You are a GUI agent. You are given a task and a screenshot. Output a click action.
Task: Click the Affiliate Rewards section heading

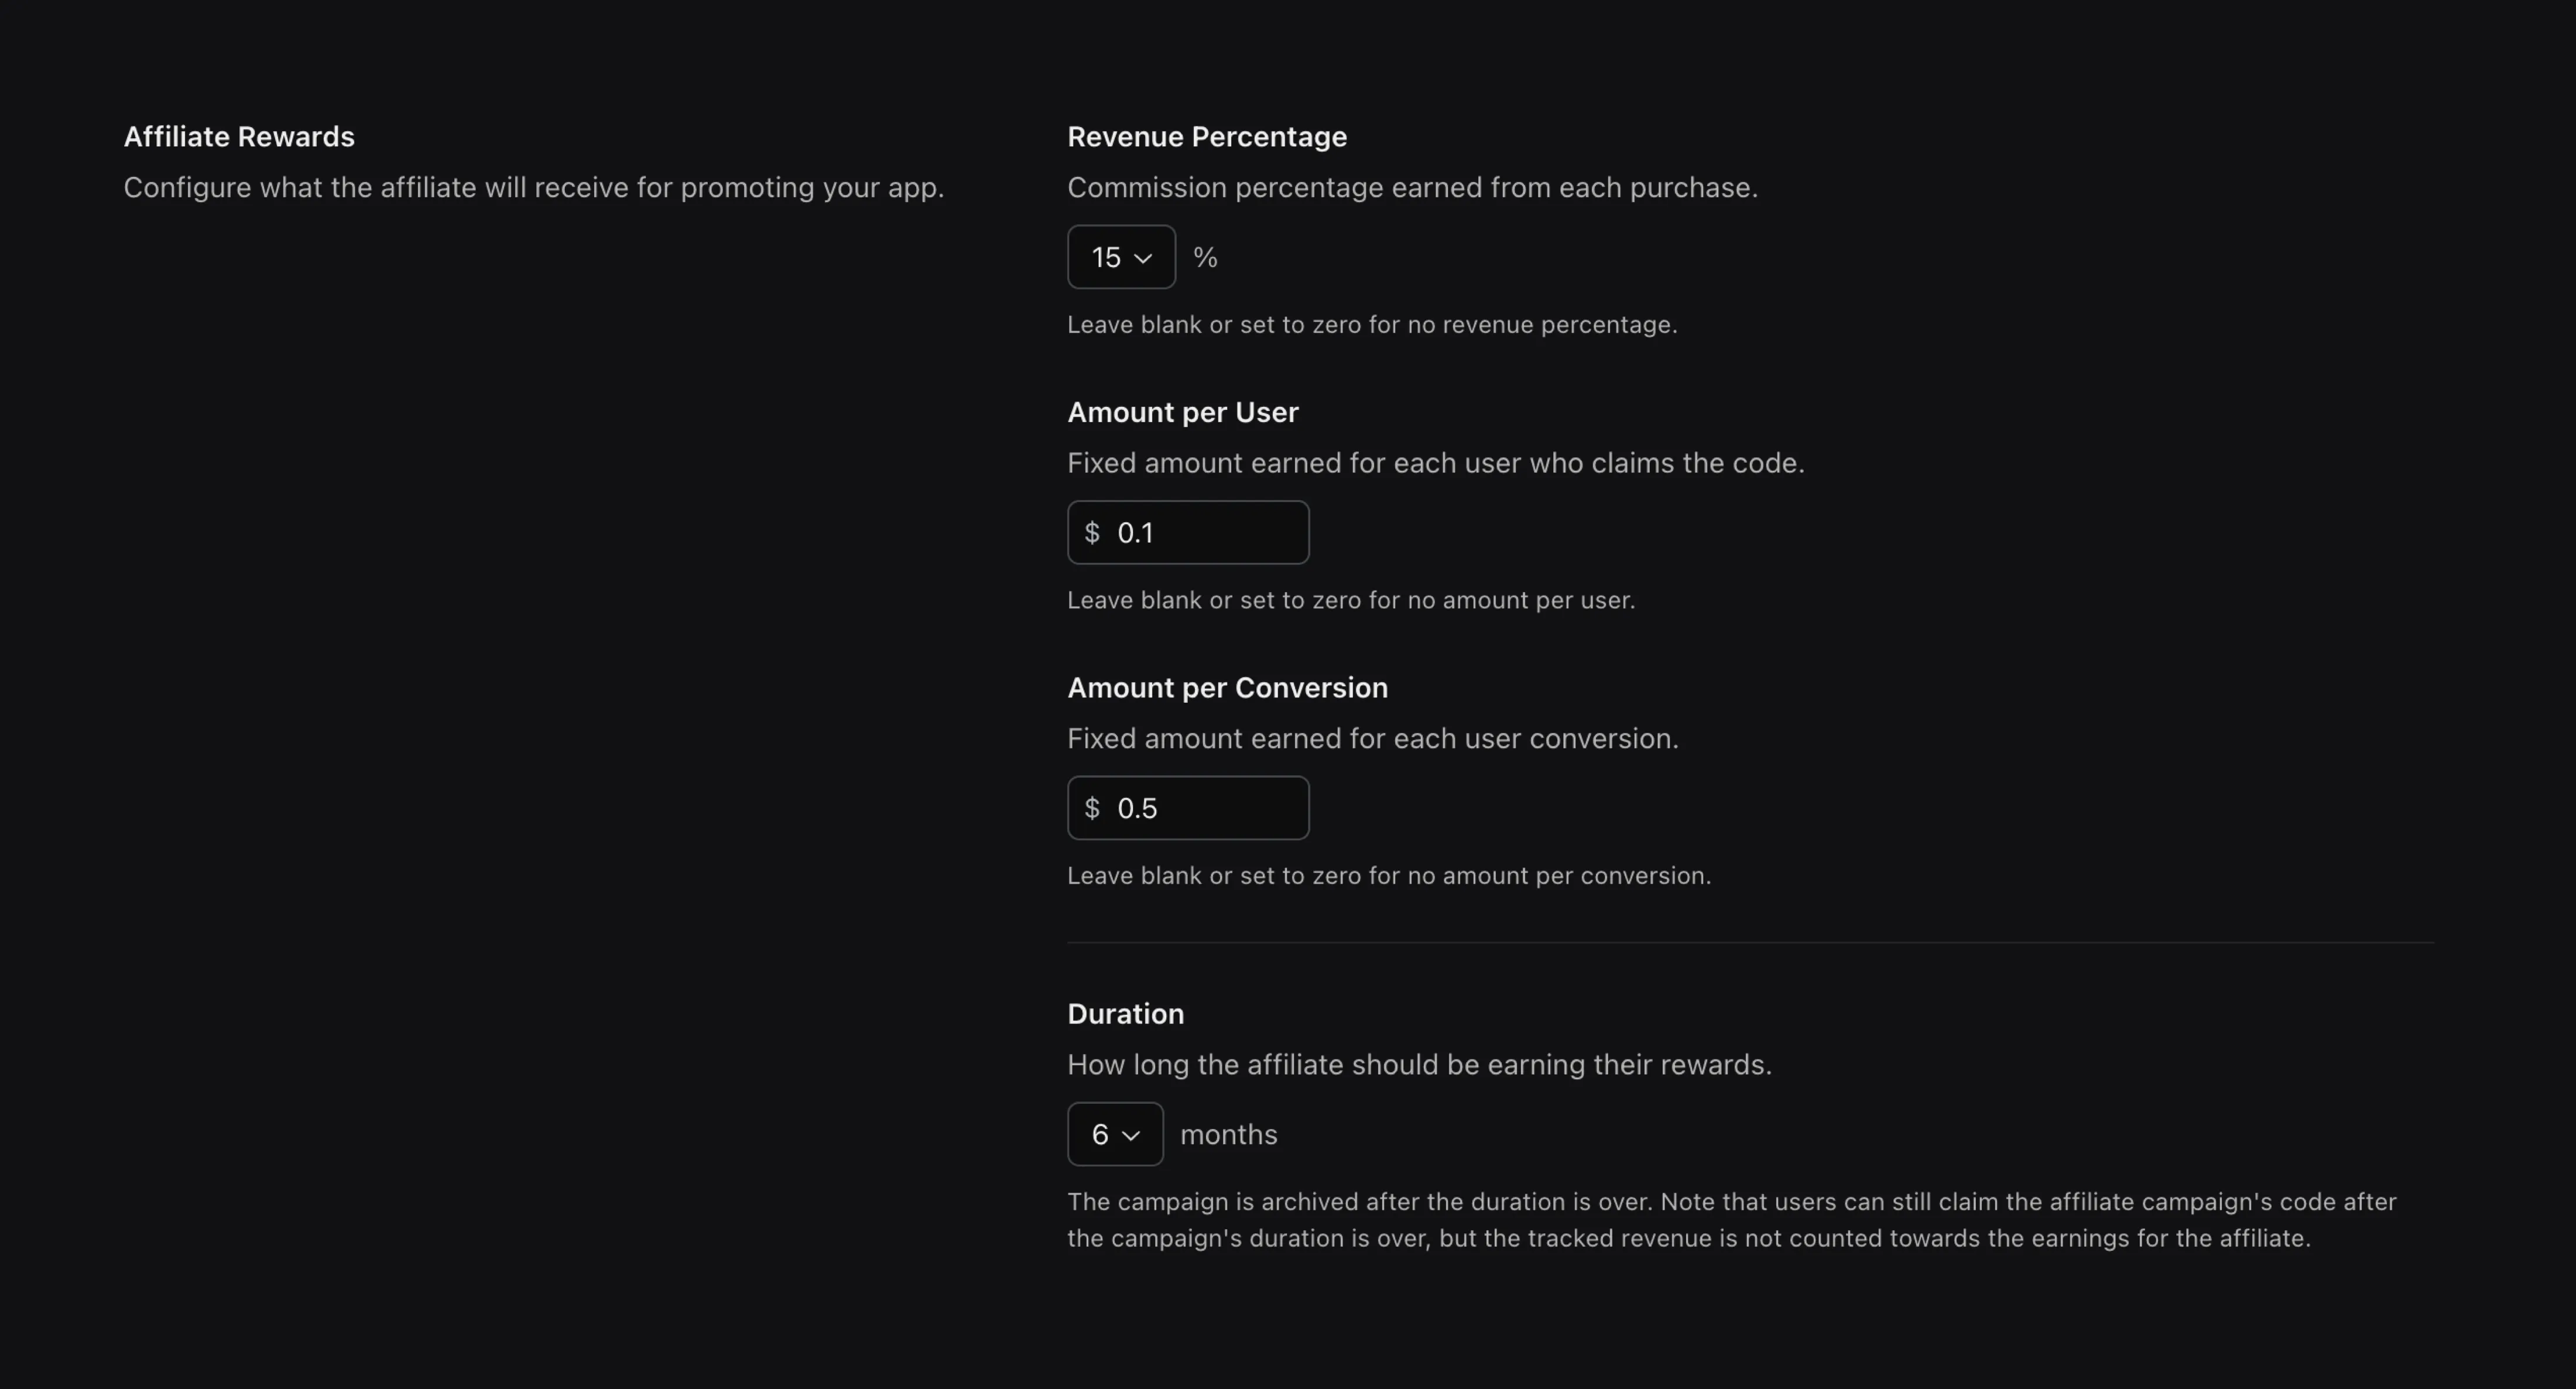pos(239,136)
